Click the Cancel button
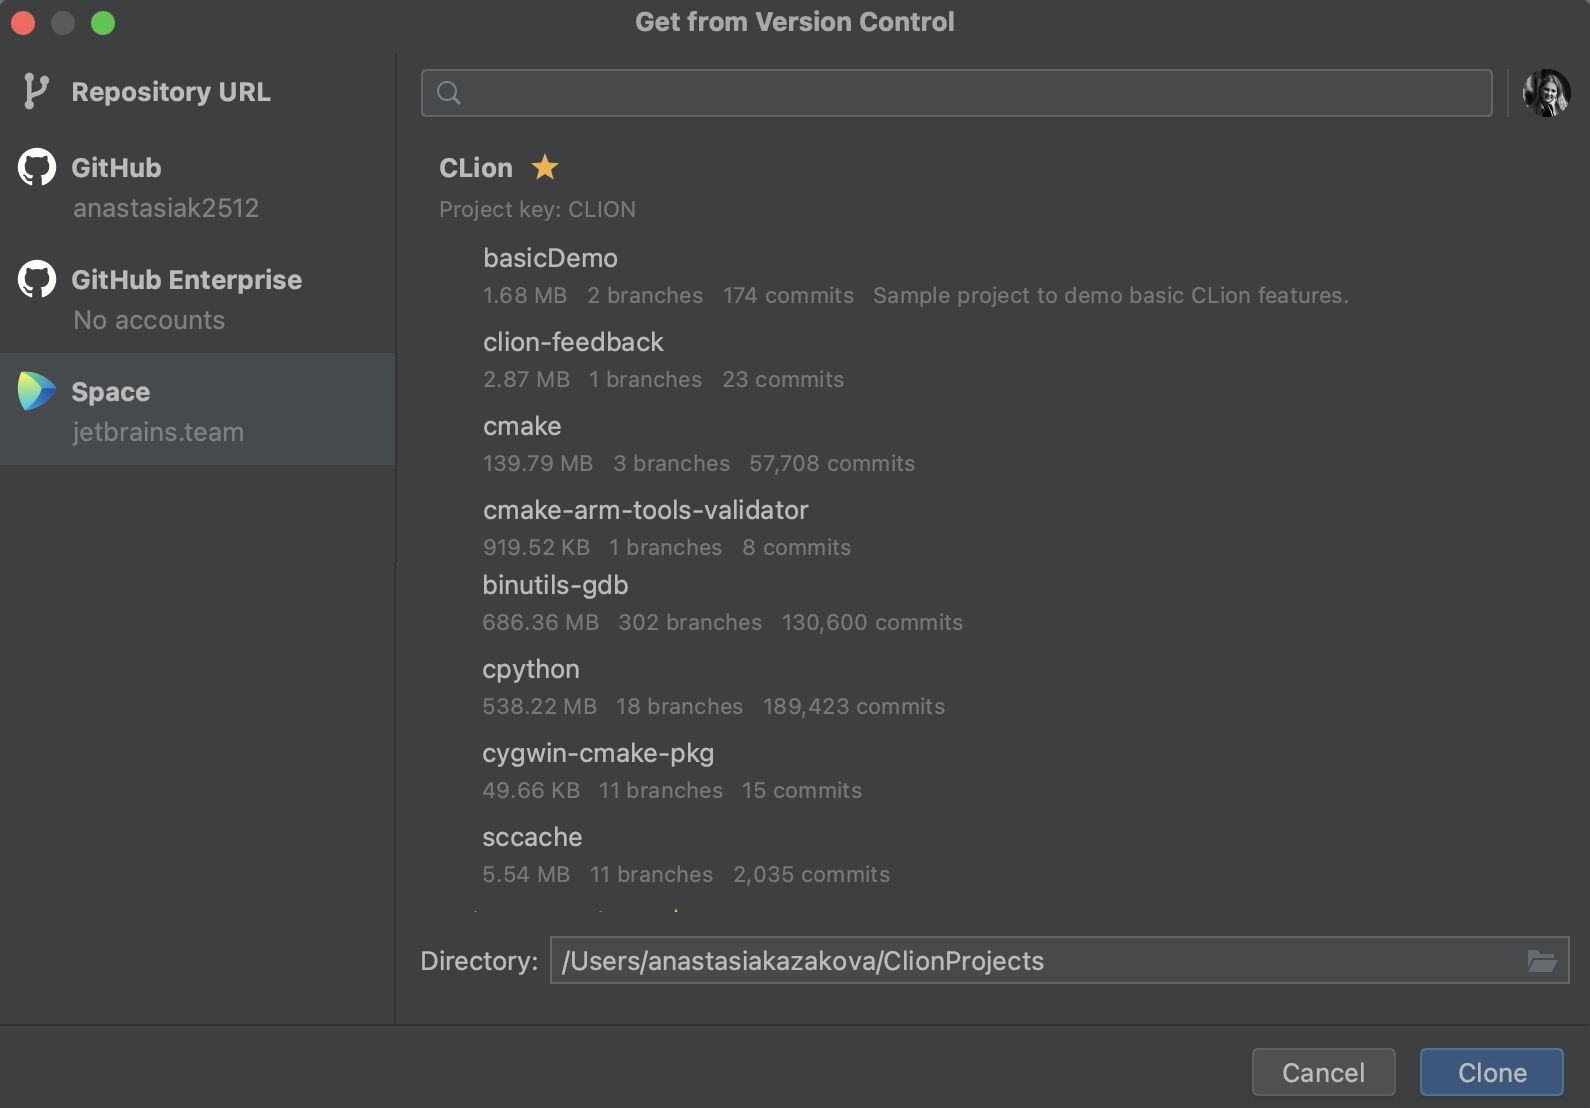Screen dimensions: 1590x1108 (1323, 1072)
